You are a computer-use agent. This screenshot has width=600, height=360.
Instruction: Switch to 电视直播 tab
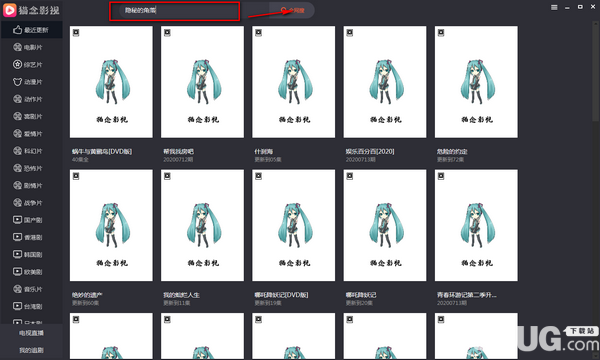pyautogui.click(x=31, y=333)
